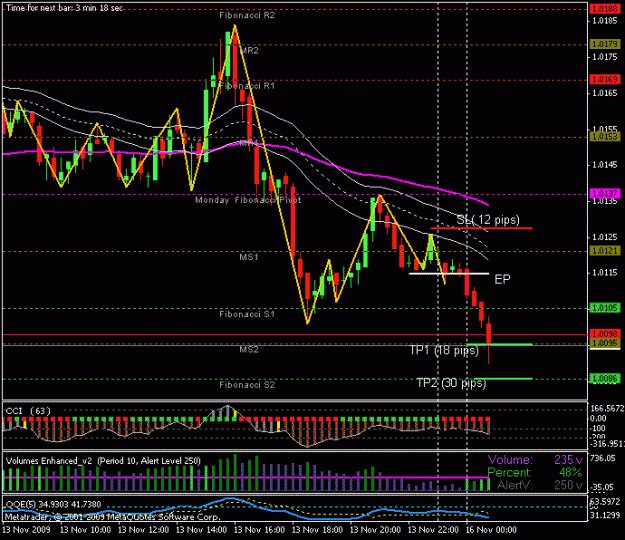The height and width of the screenshot is (540, 625).
Task: Select the green TP1 target line
Action: 499,344
